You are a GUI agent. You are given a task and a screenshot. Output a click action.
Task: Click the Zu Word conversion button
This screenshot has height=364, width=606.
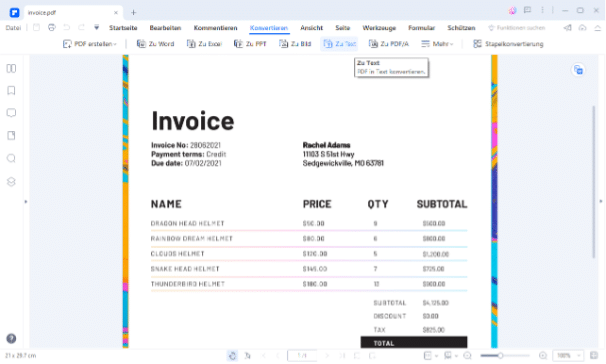155,44
